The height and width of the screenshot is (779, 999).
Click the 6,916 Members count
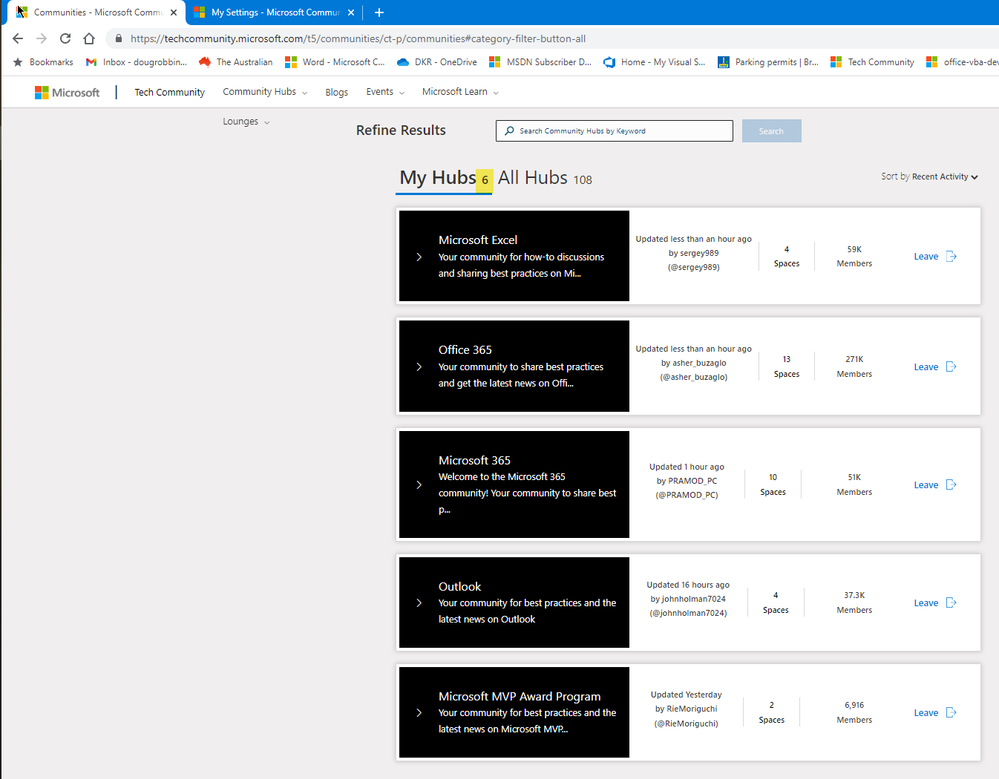click(x=854, y=712)
